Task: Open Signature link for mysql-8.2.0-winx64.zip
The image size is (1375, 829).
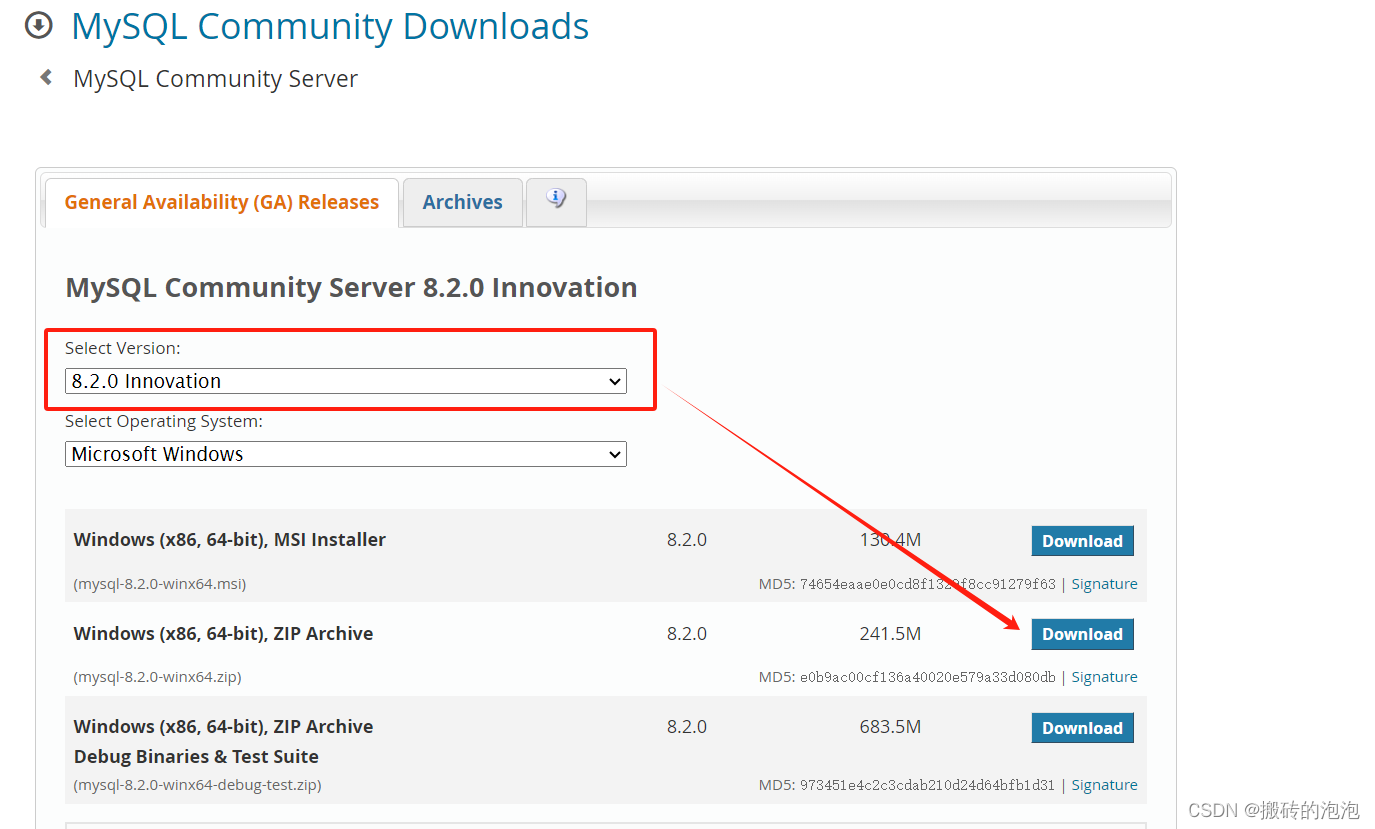Action: pyautogui.click(x=1104, y=677)
